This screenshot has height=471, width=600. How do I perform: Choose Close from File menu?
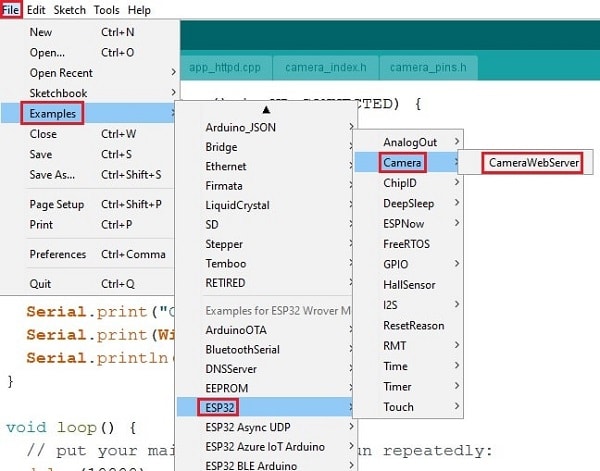[x=90, y=134]
